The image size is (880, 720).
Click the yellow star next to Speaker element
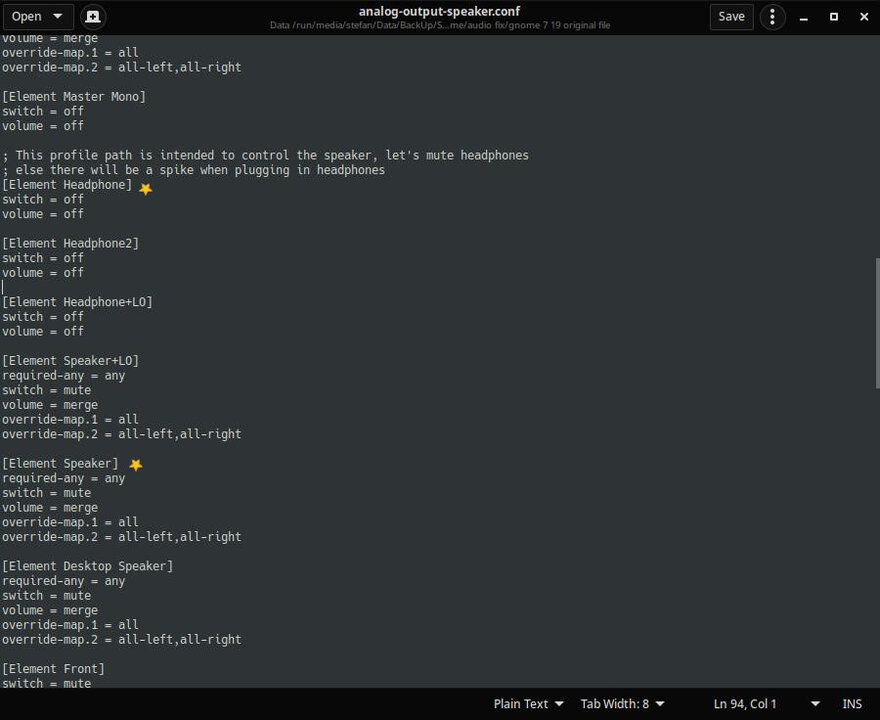[136, 465]
